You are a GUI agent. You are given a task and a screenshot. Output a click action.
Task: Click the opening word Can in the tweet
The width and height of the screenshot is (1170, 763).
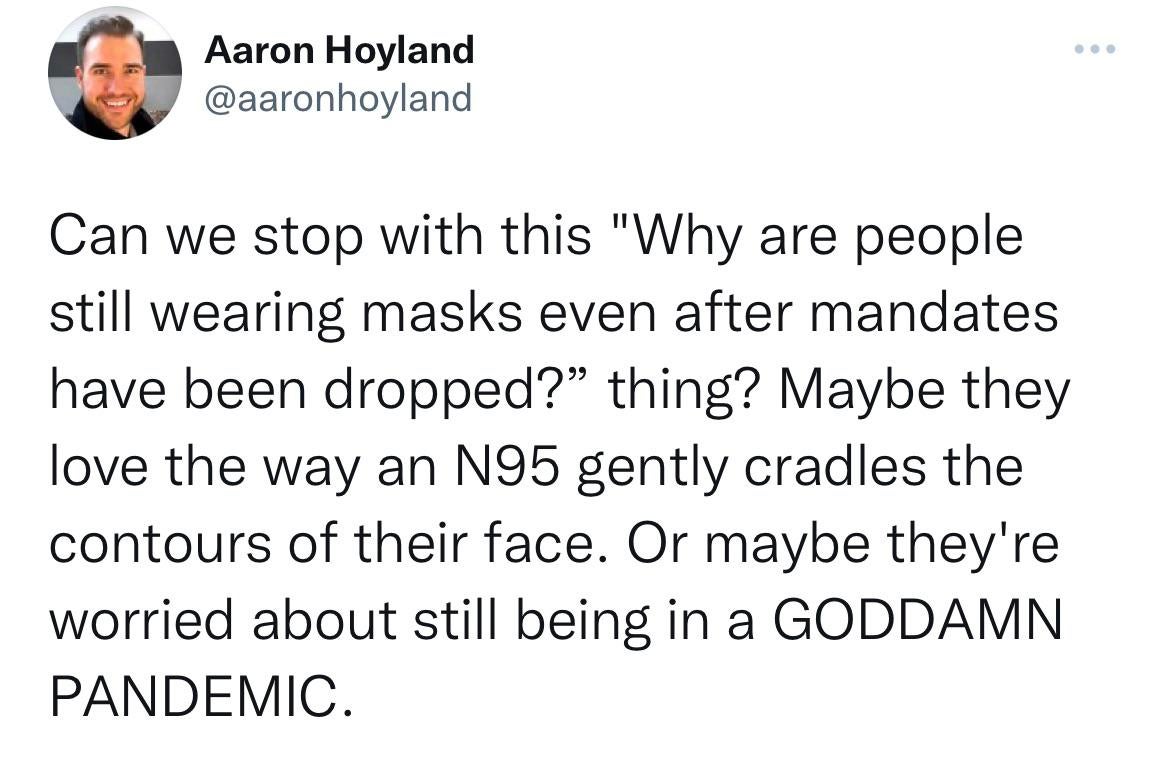98,236
